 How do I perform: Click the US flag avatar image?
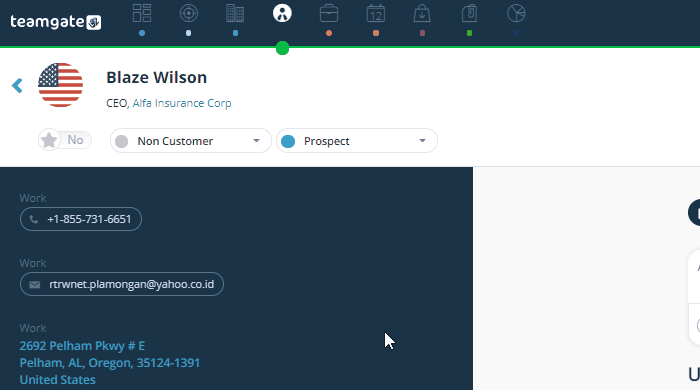tap(60, 85)
